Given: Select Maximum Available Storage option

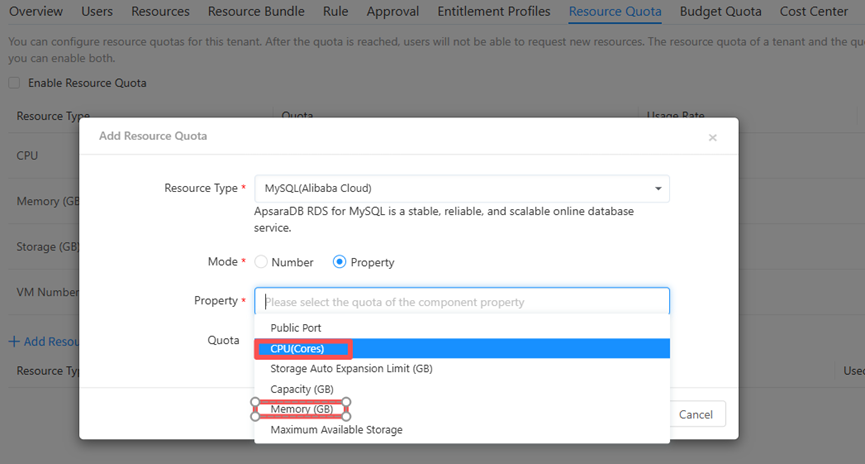Looking at the screenshot, I should [x=336, y=430].
